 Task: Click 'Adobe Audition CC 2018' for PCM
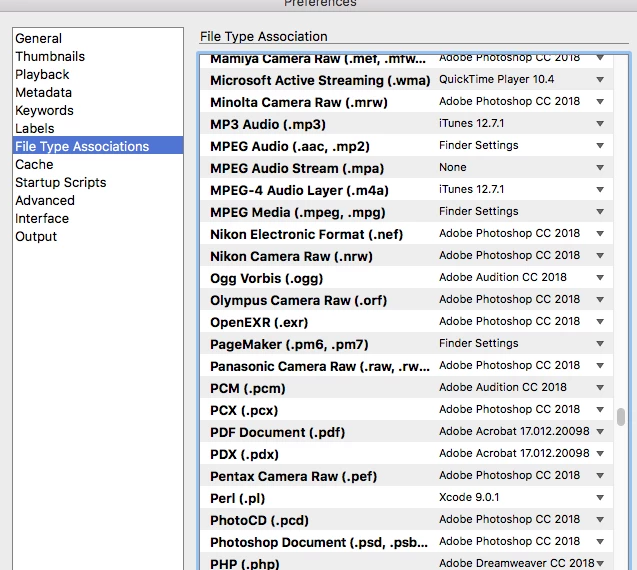[503, 387]
